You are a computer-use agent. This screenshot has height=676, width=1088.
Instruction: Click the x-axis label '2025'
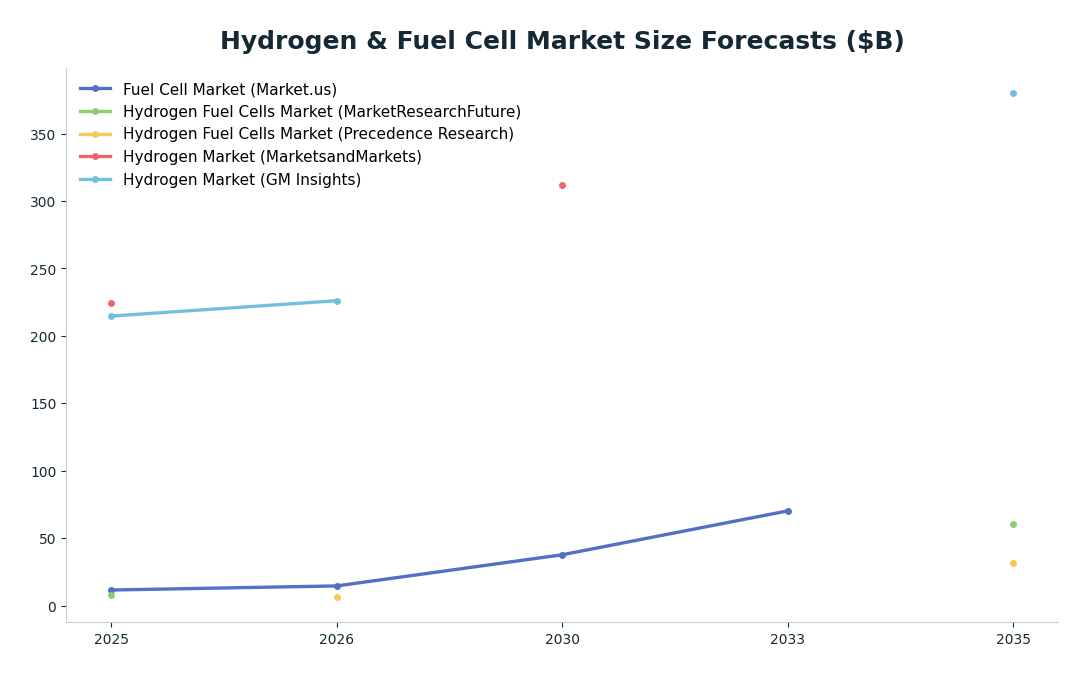tap(111, 639)
